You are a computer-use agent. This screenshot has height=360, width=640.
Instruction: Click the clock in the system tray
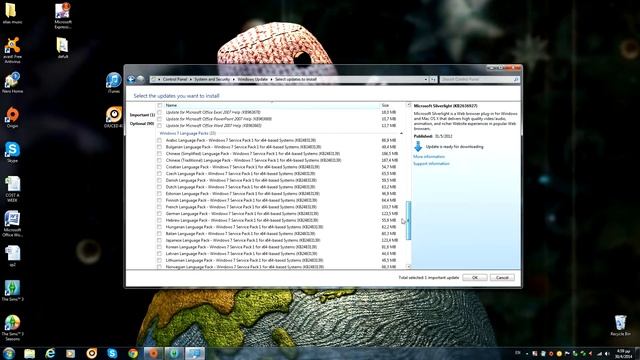tap(623, 353)
